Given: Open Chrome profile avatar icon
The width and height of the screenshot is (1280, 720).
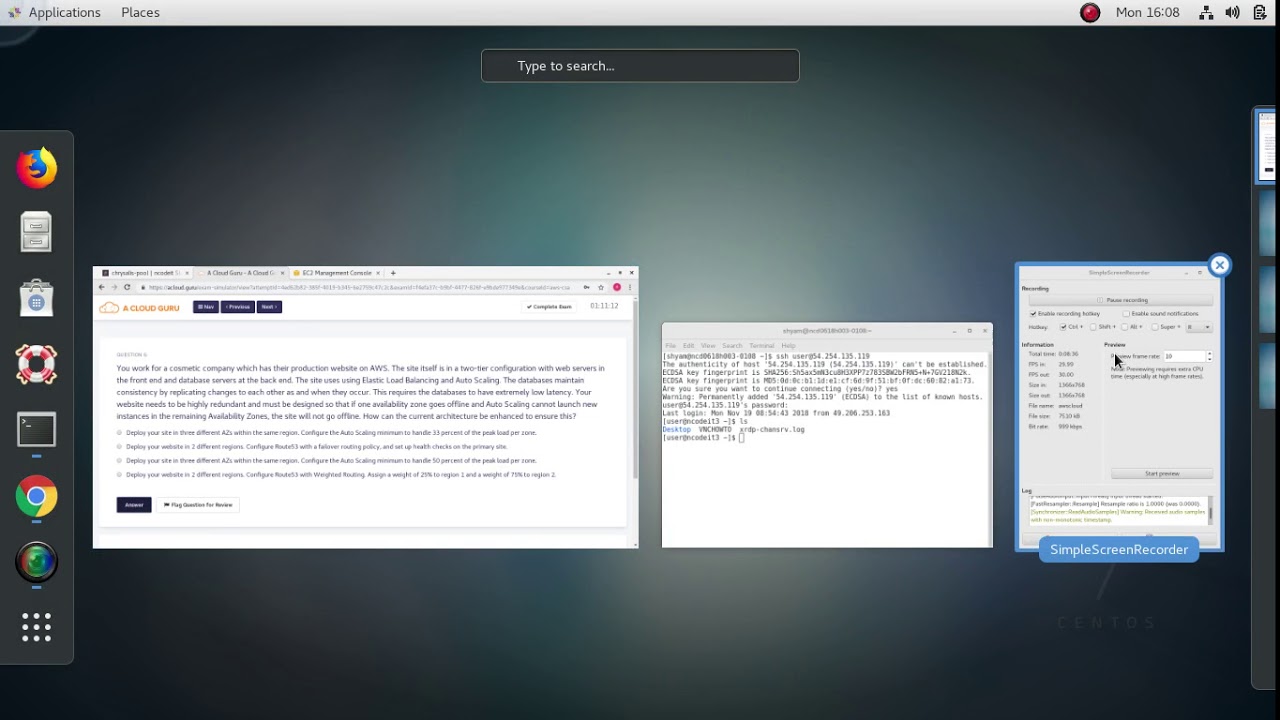Looking at the screenshot, I should click(x=617, y=287).
